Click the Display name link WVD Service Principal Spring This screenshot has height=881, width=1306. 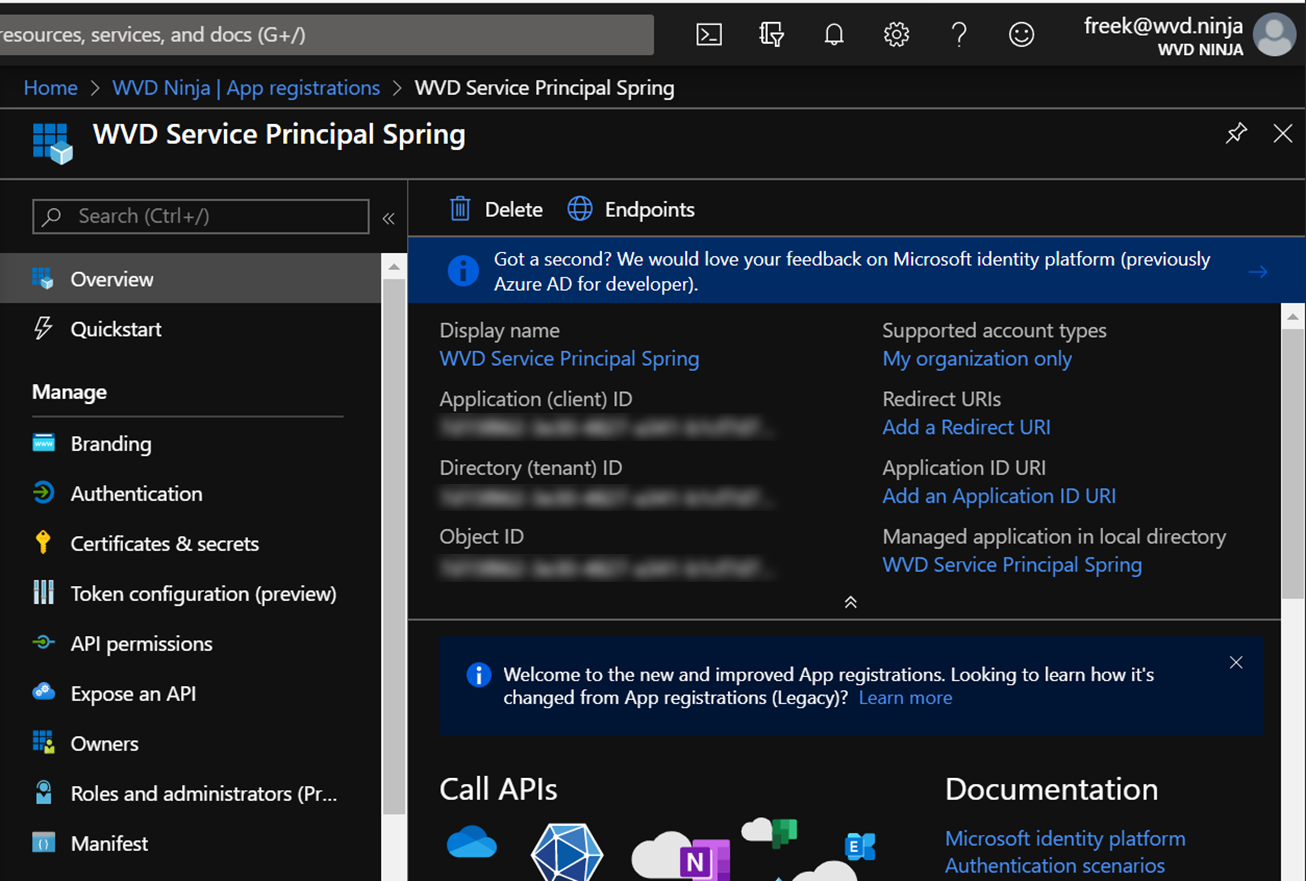pyautogui.click(x=569, y=358)
